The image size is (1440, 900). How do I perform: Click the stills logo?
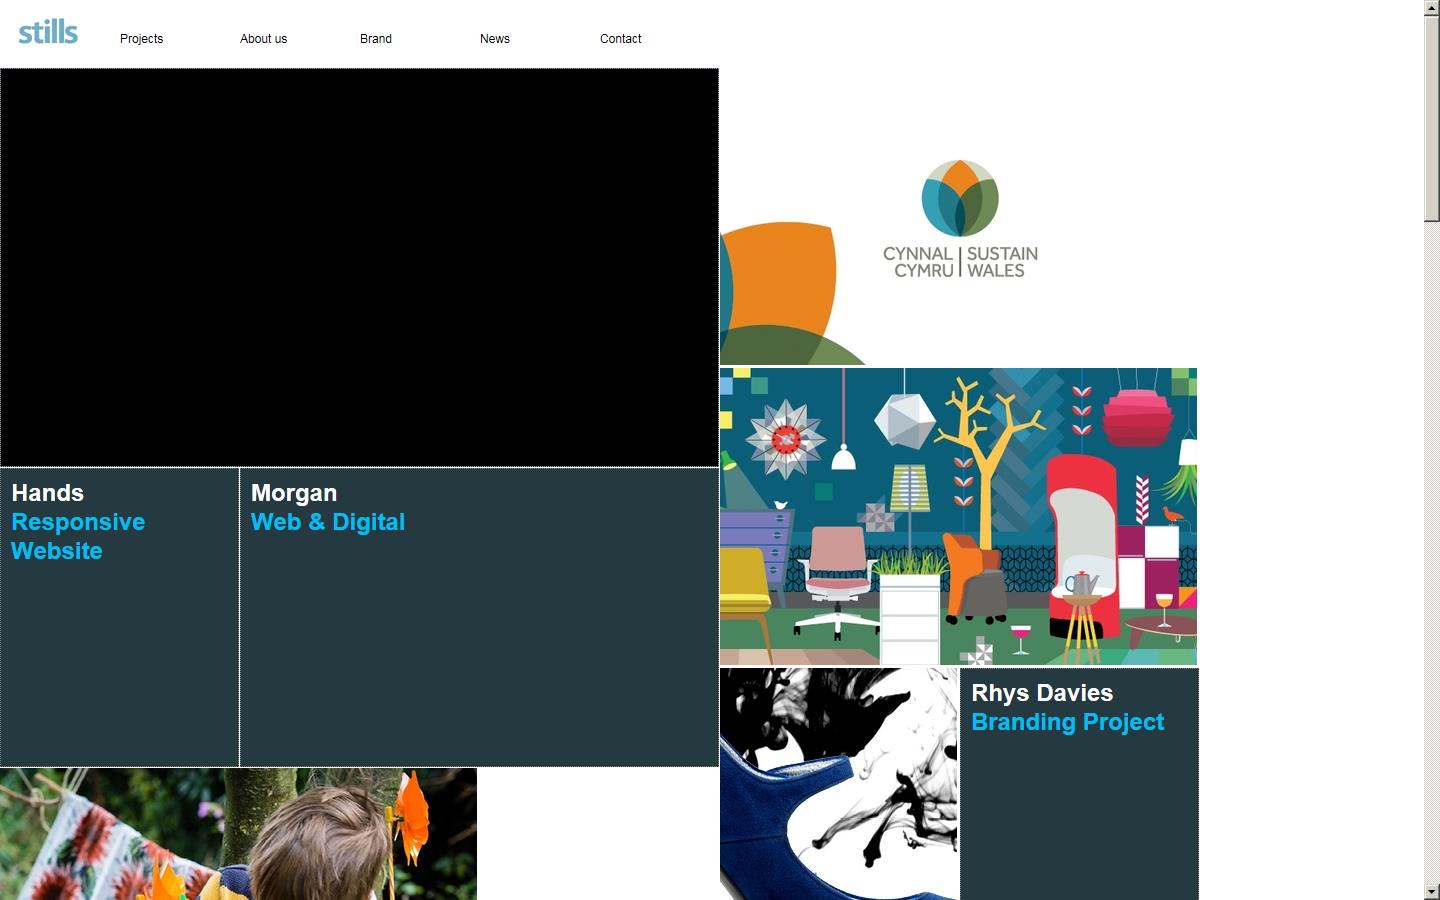click(48, 32)
